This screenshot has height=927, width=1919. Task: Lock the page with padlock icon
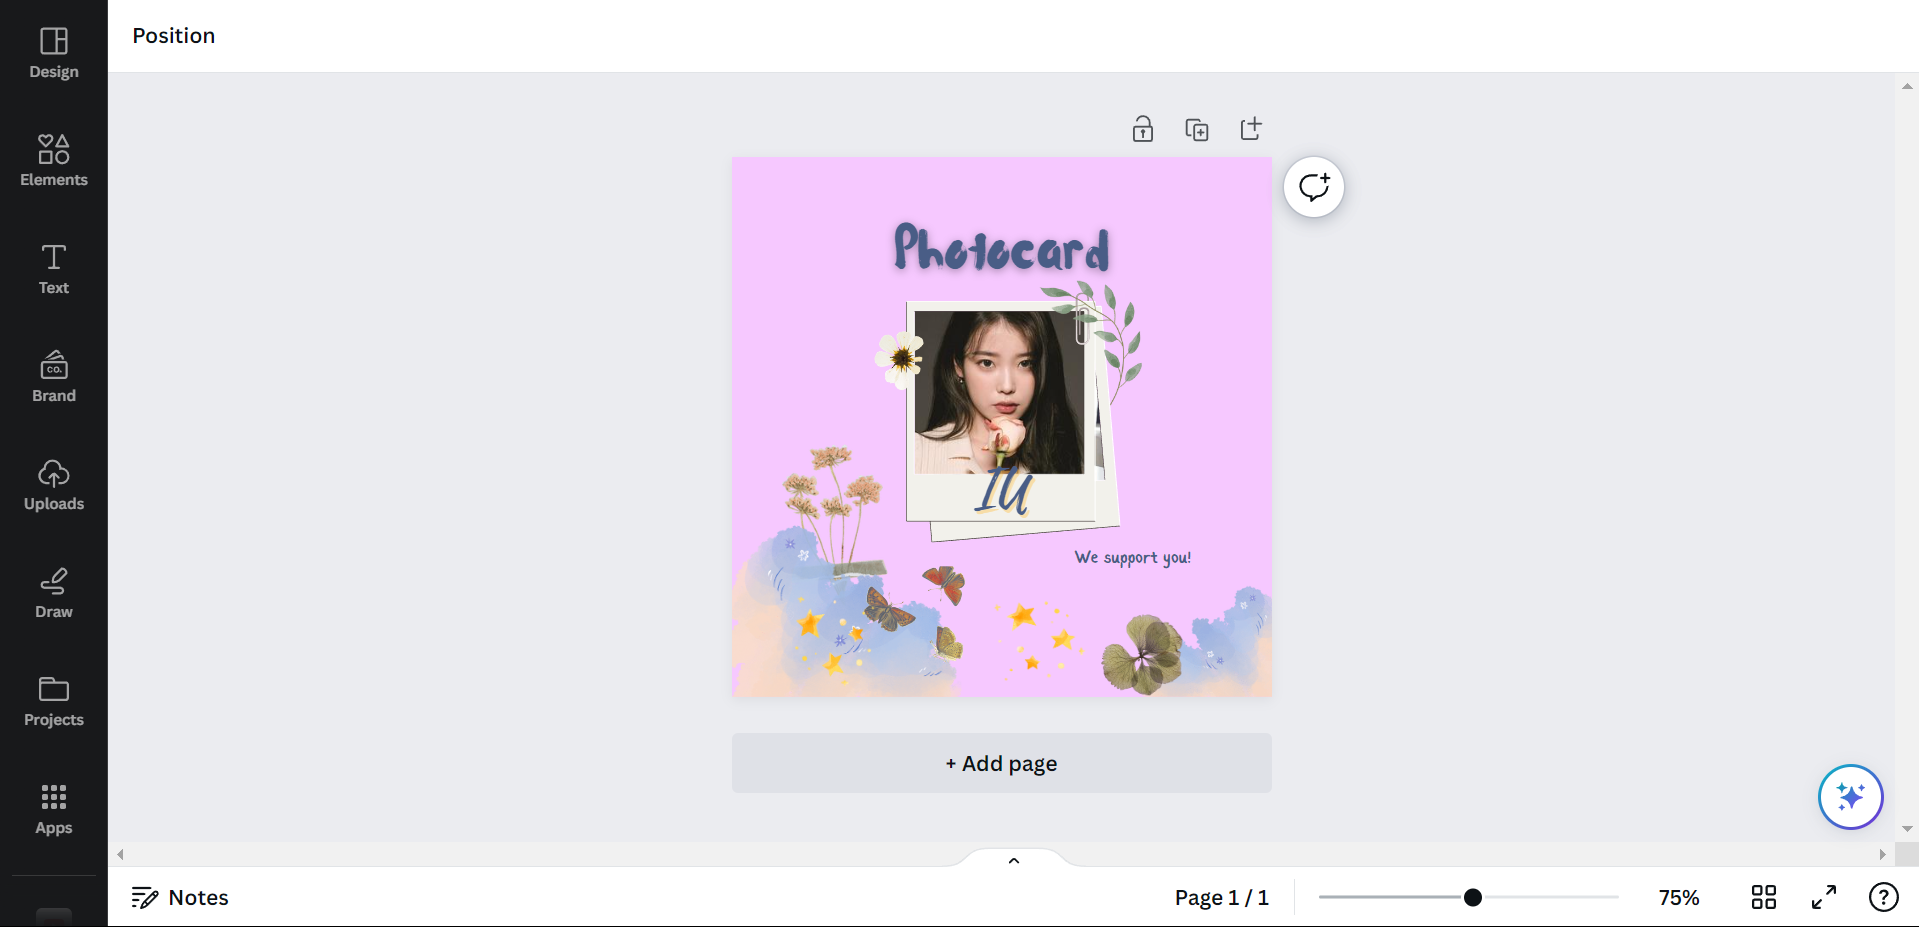[x=1143, y=129]
